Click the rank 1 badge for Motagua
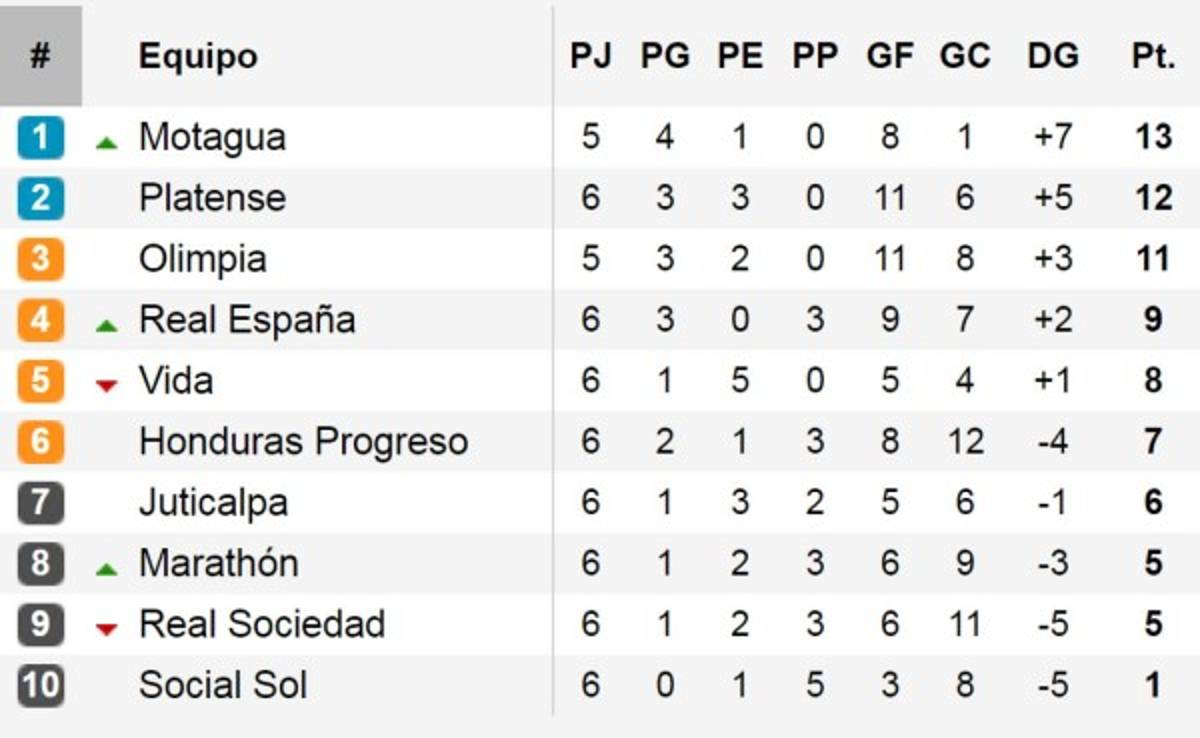Screen dimensions: 1200x738 tap(40, 137)
